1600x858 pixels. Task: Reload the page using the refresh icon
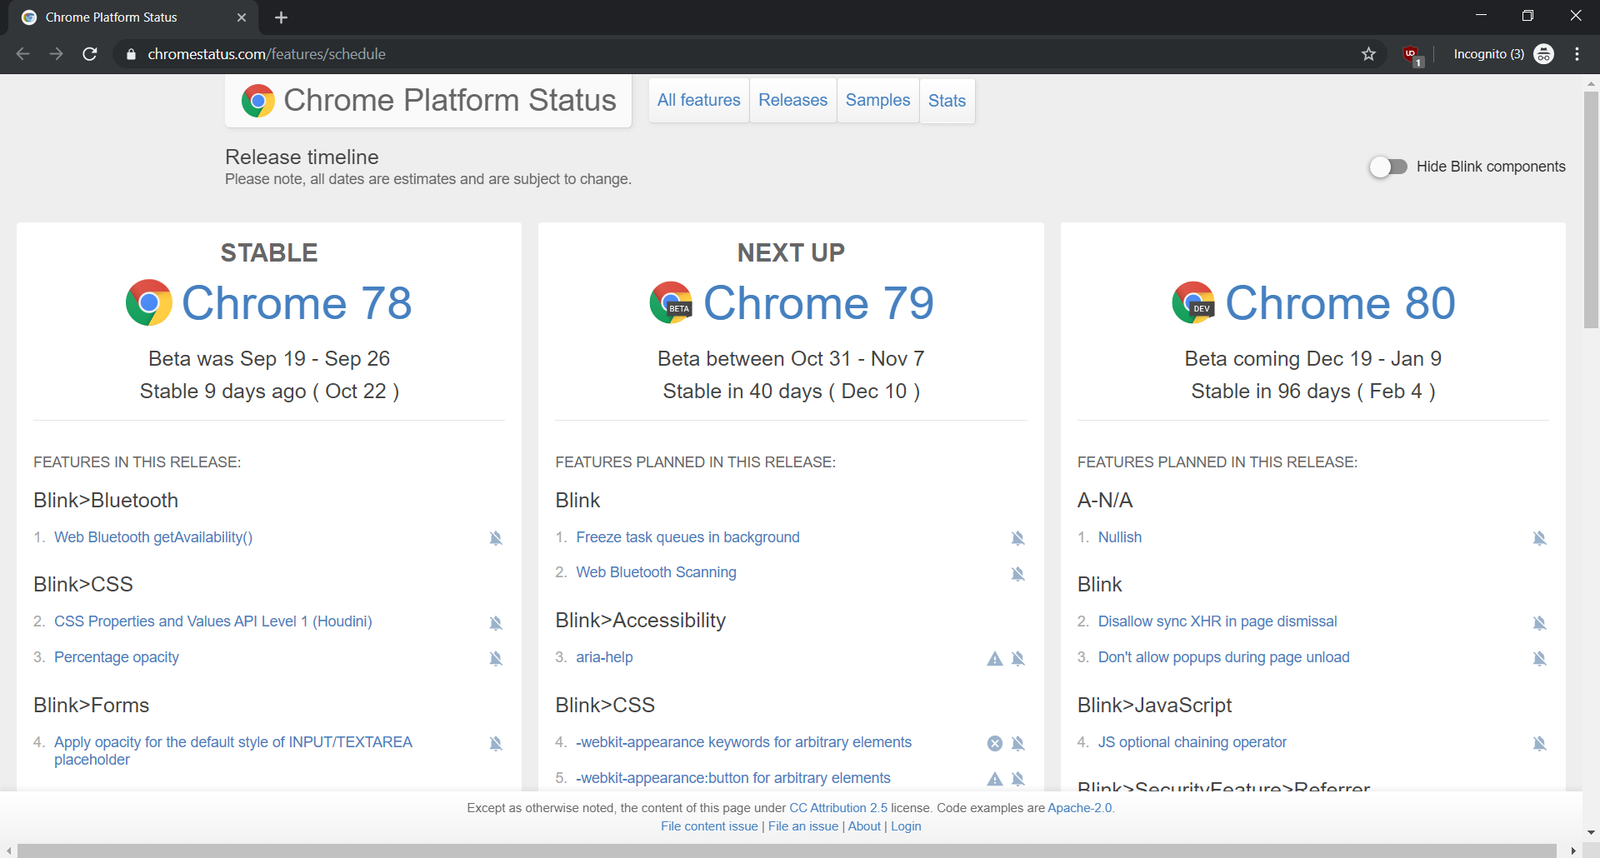click(x=90, y=54)
